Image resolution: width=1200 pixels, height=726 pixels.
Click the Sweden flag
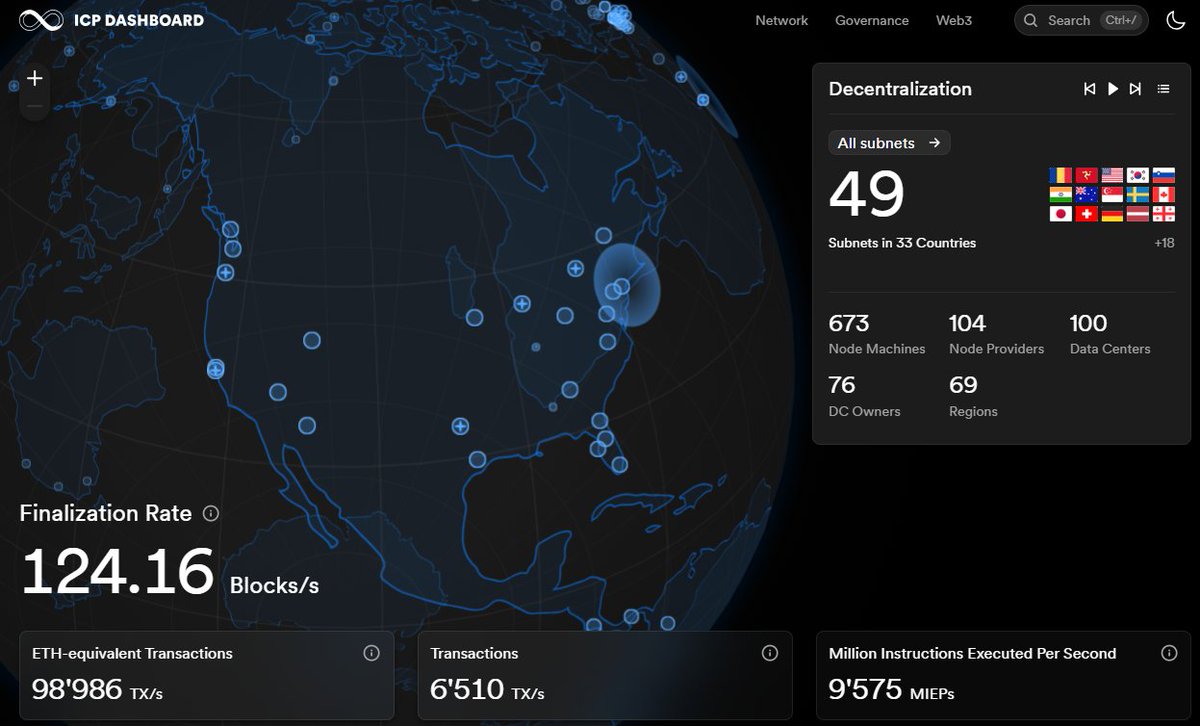[x=1138, y=194]
